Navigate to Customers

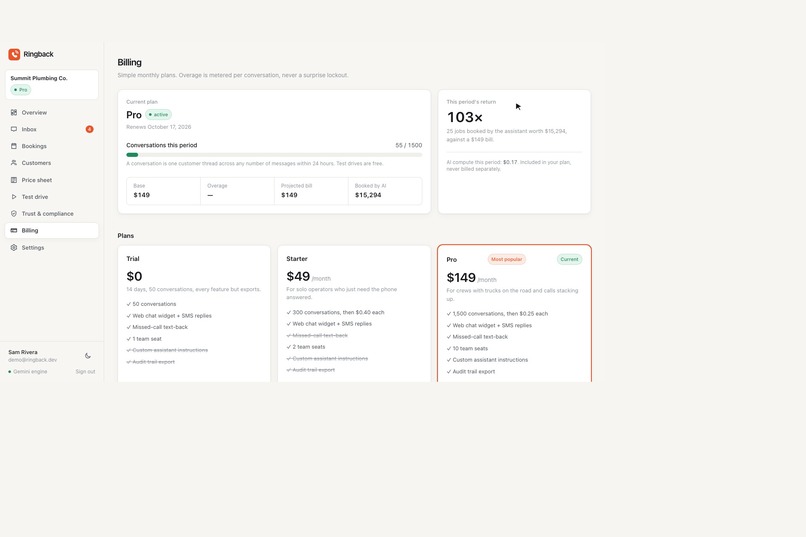(x=51, y=163)
